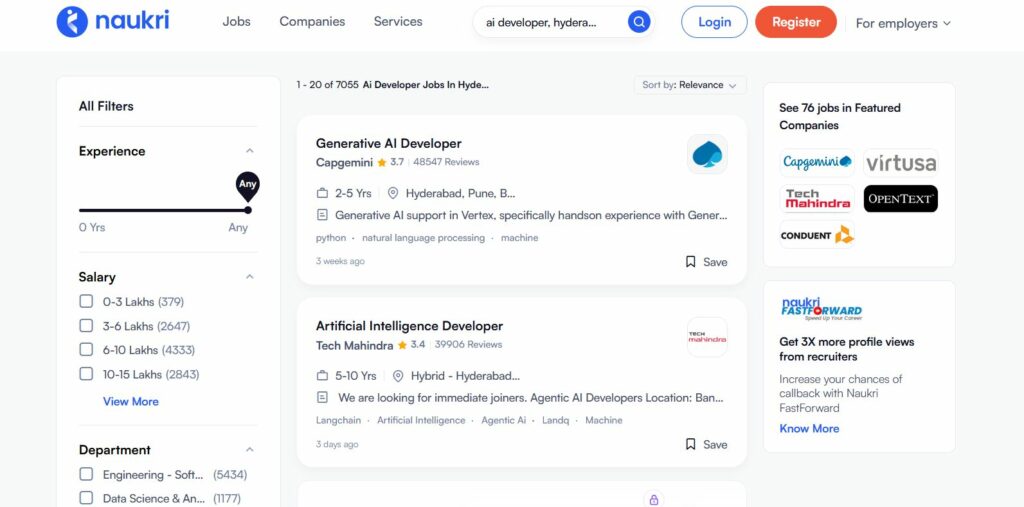Open OpenText featured company logo

point(900,199)
